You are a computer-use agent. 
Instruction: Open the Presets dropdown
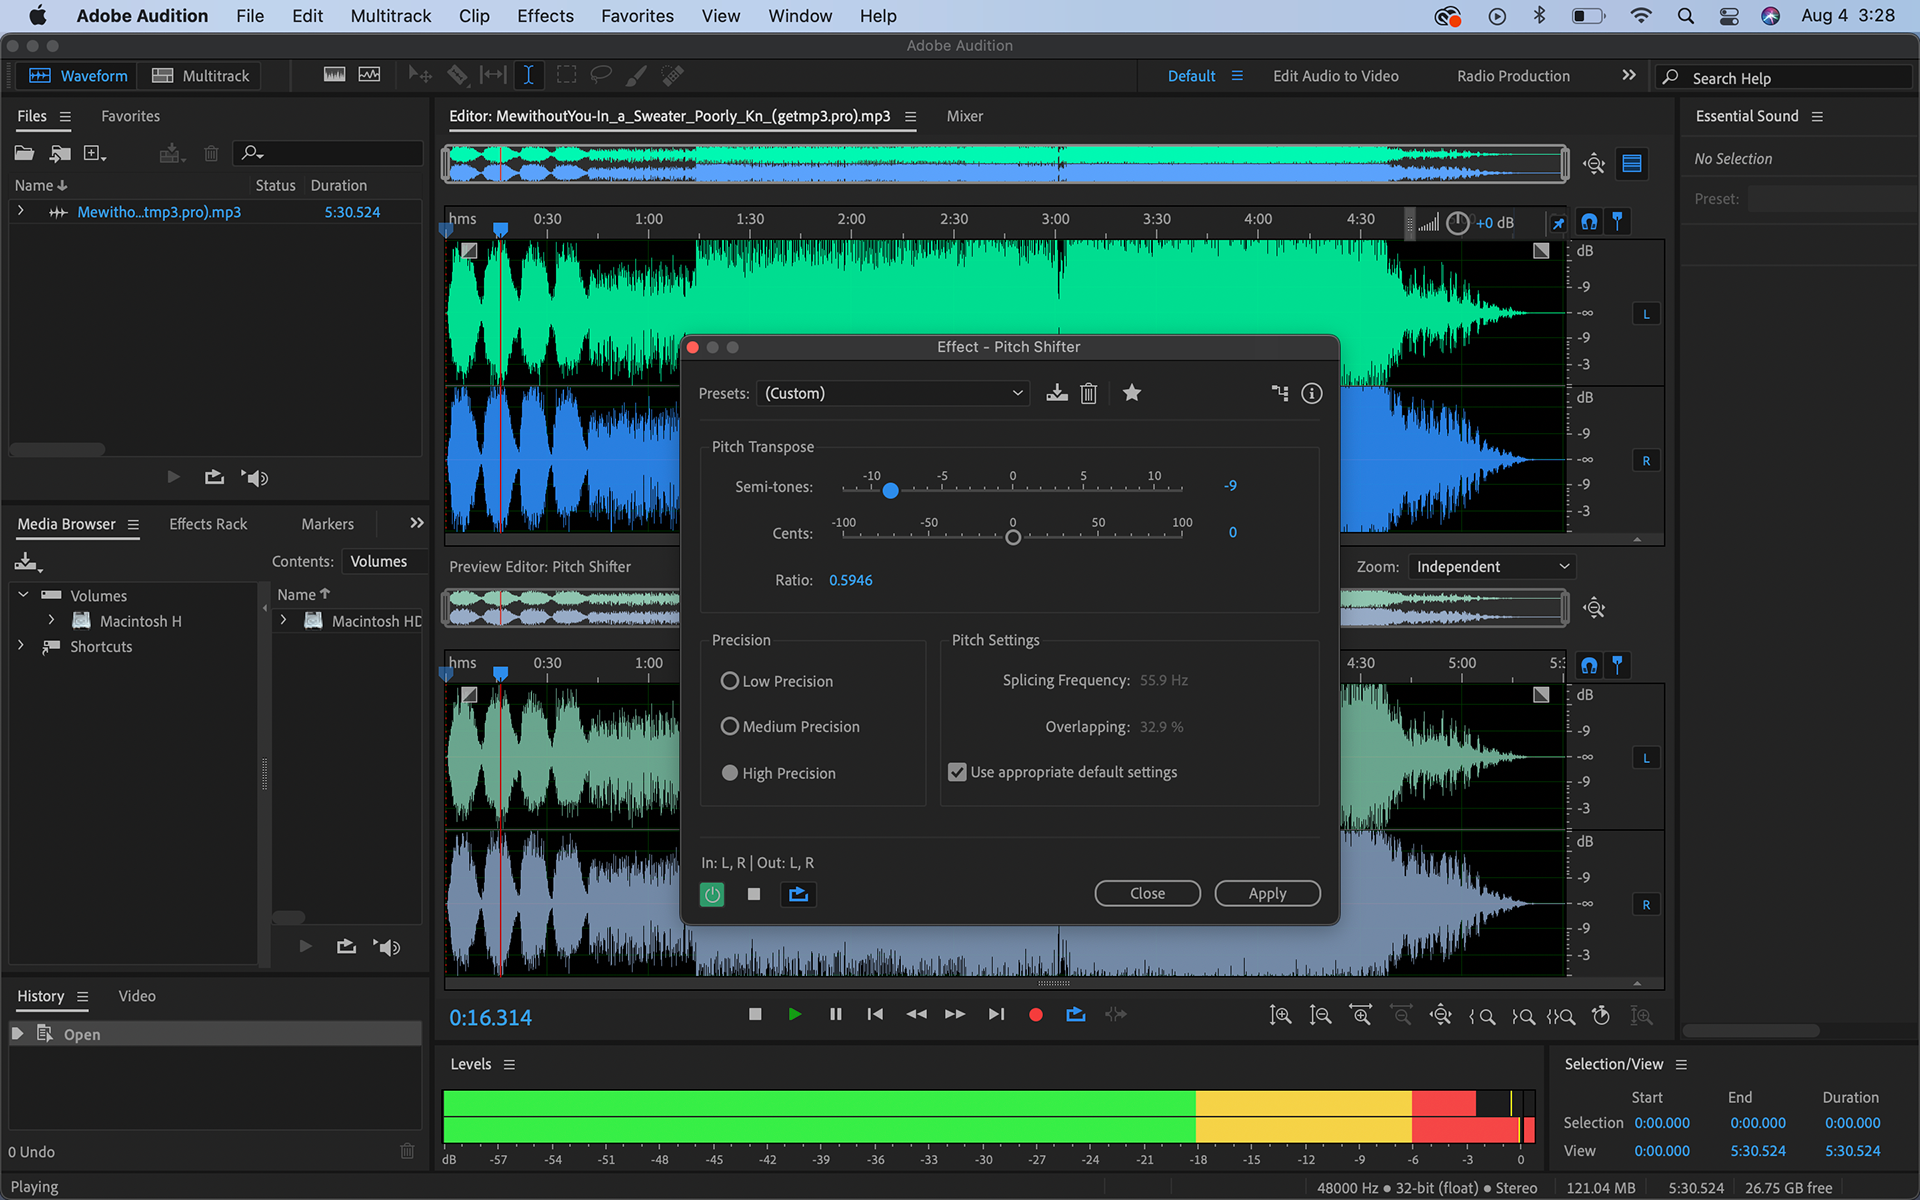[x=893, y=393]
